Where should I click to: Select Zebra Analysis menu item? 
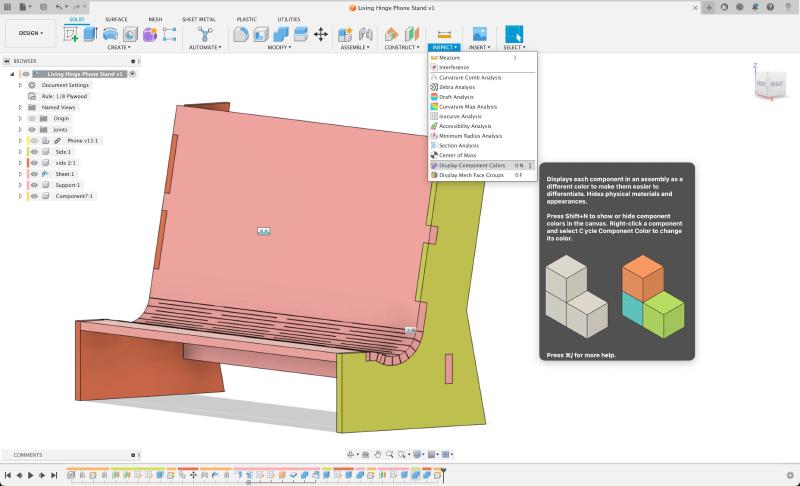click(x=482, y=87)
